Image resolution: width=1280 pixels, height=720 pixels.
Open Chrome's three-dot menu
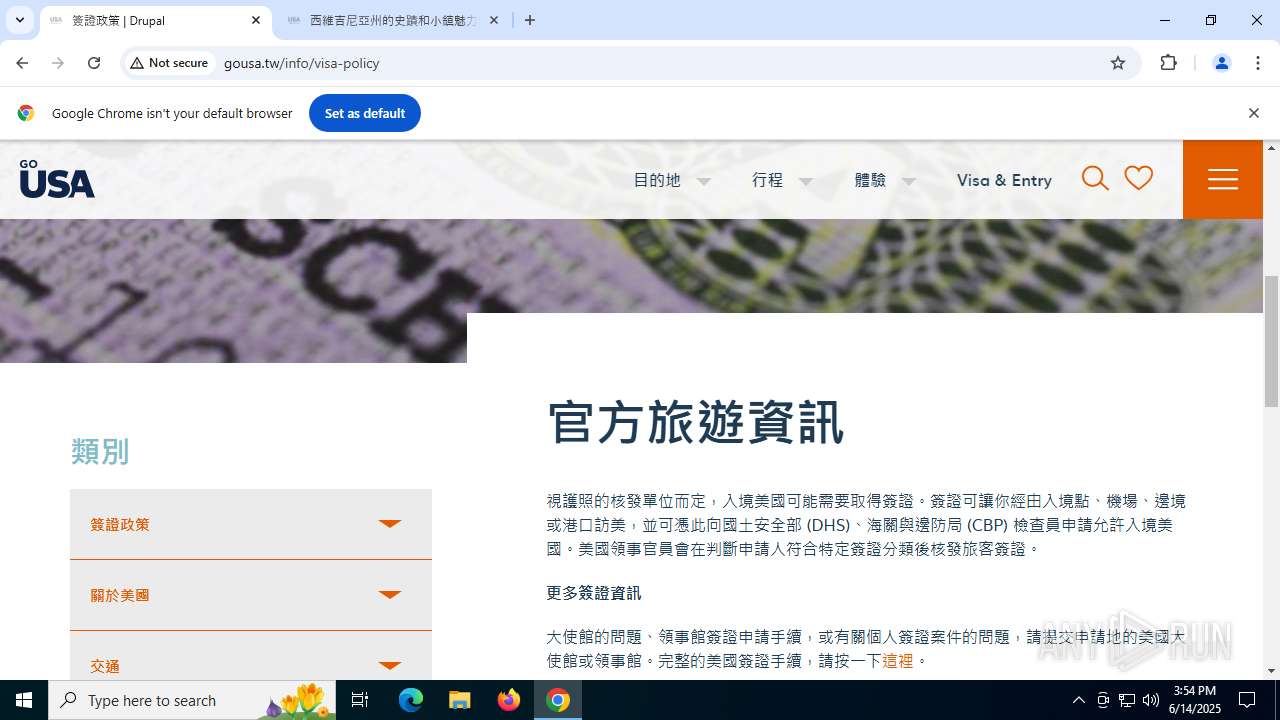point(1258,63)
